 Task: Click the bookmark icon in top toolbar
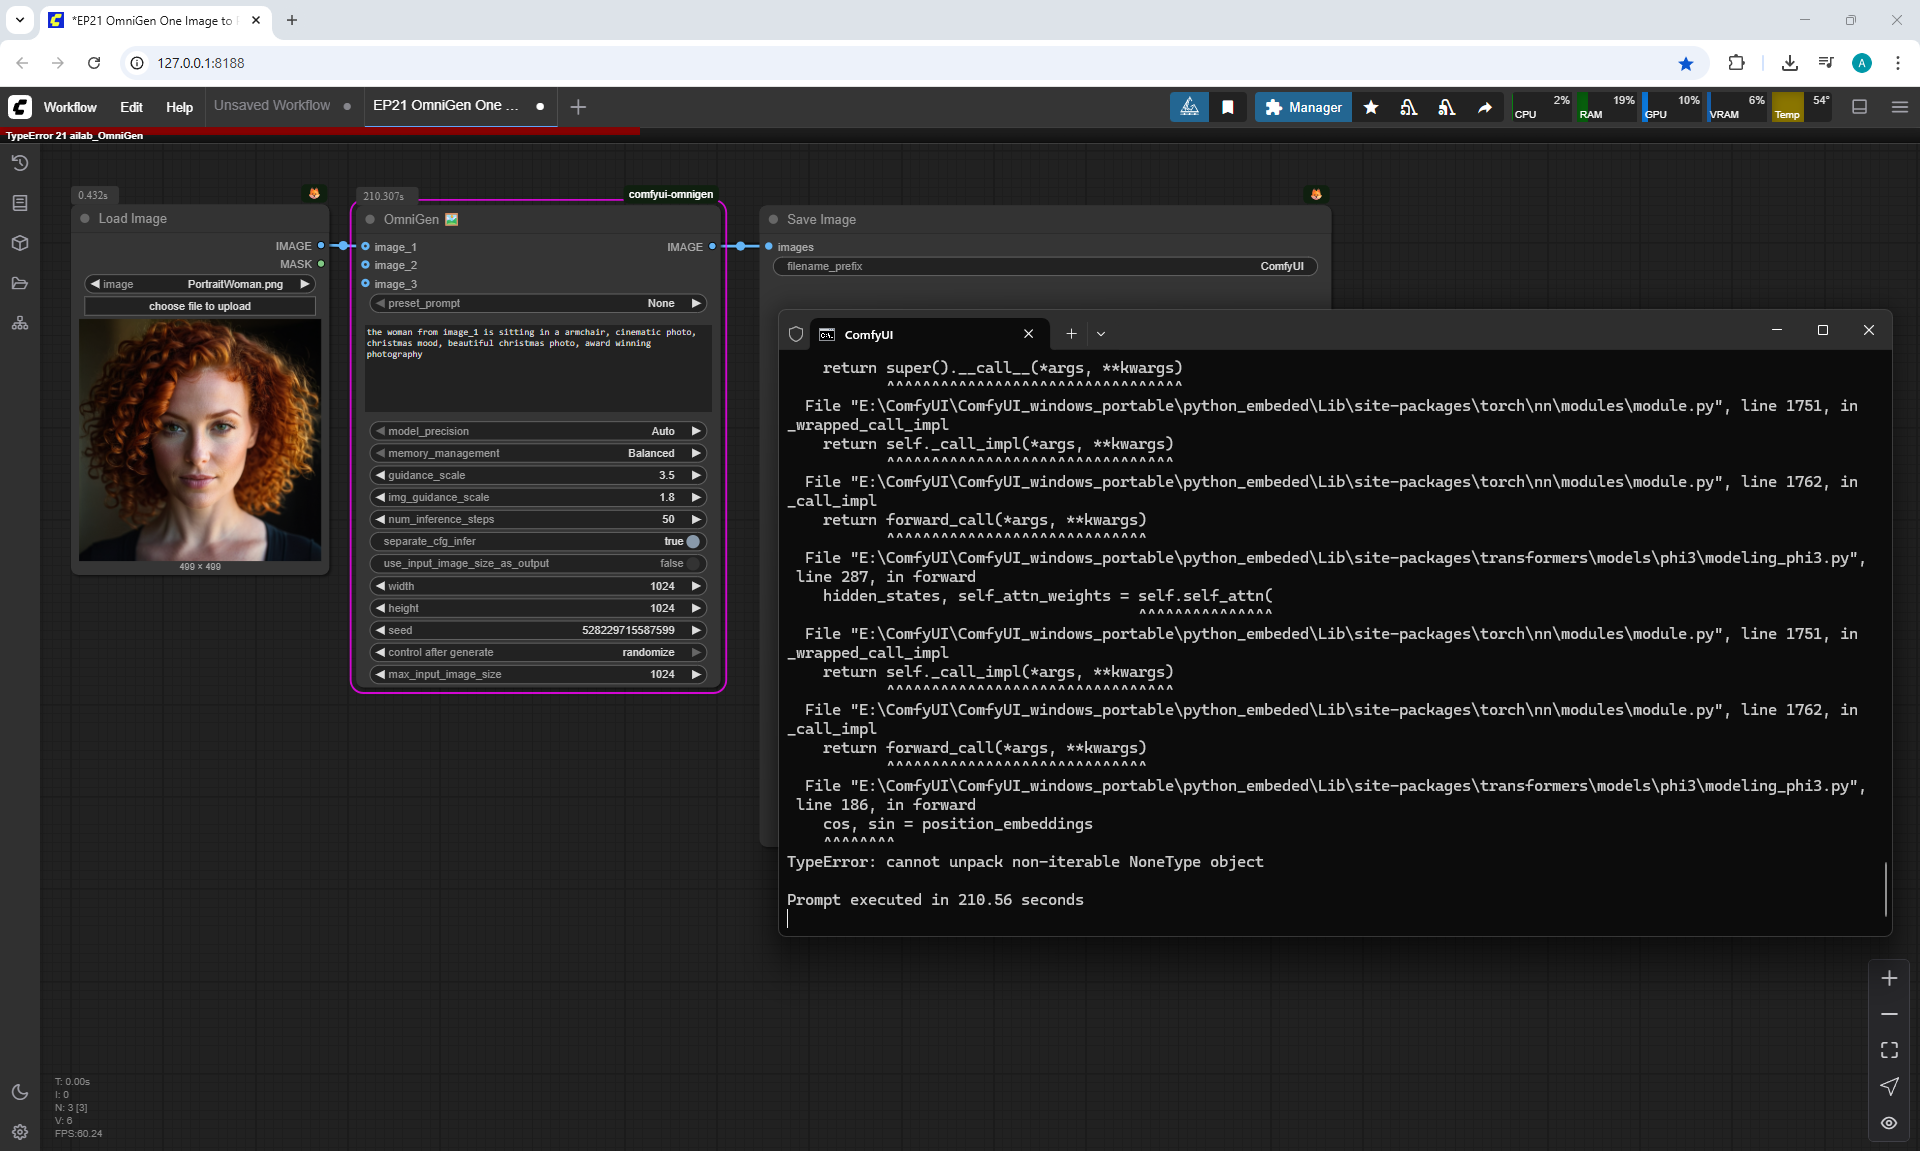[1228, 107]
